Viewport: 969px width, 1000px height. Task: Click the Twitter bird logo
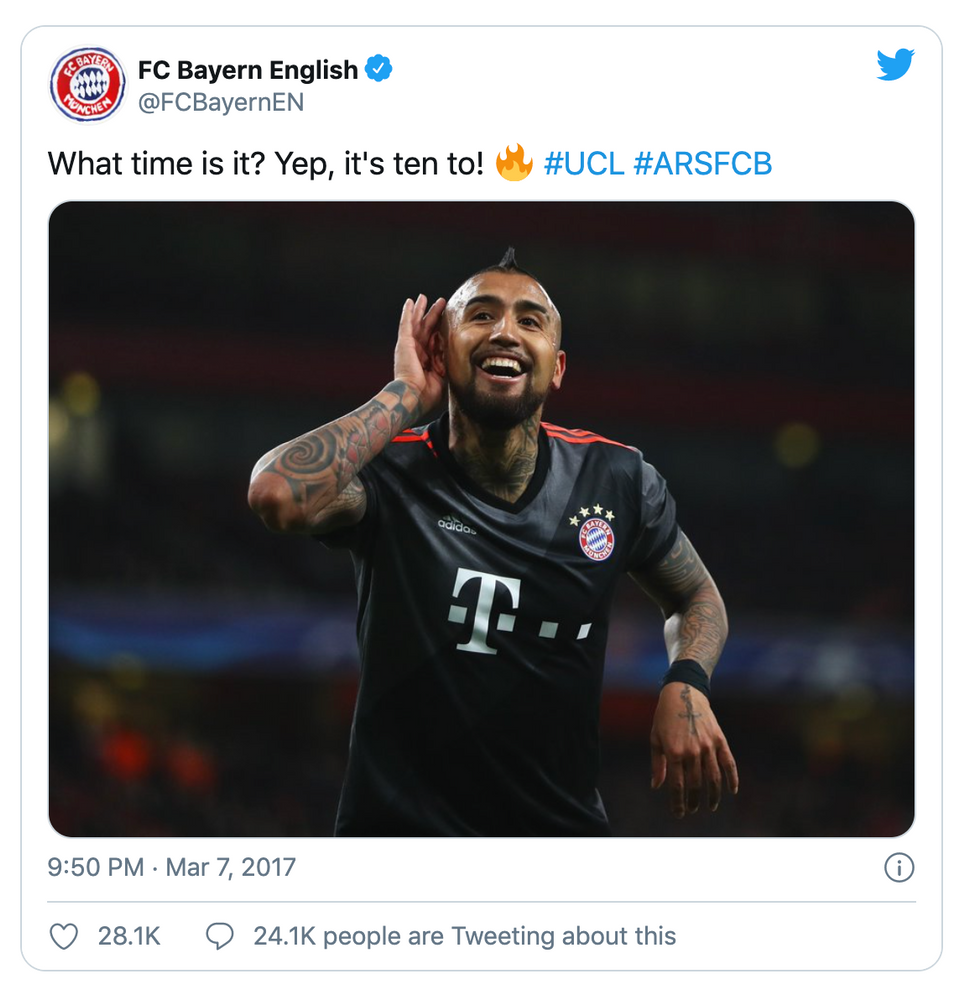click(x=895, y=65)
